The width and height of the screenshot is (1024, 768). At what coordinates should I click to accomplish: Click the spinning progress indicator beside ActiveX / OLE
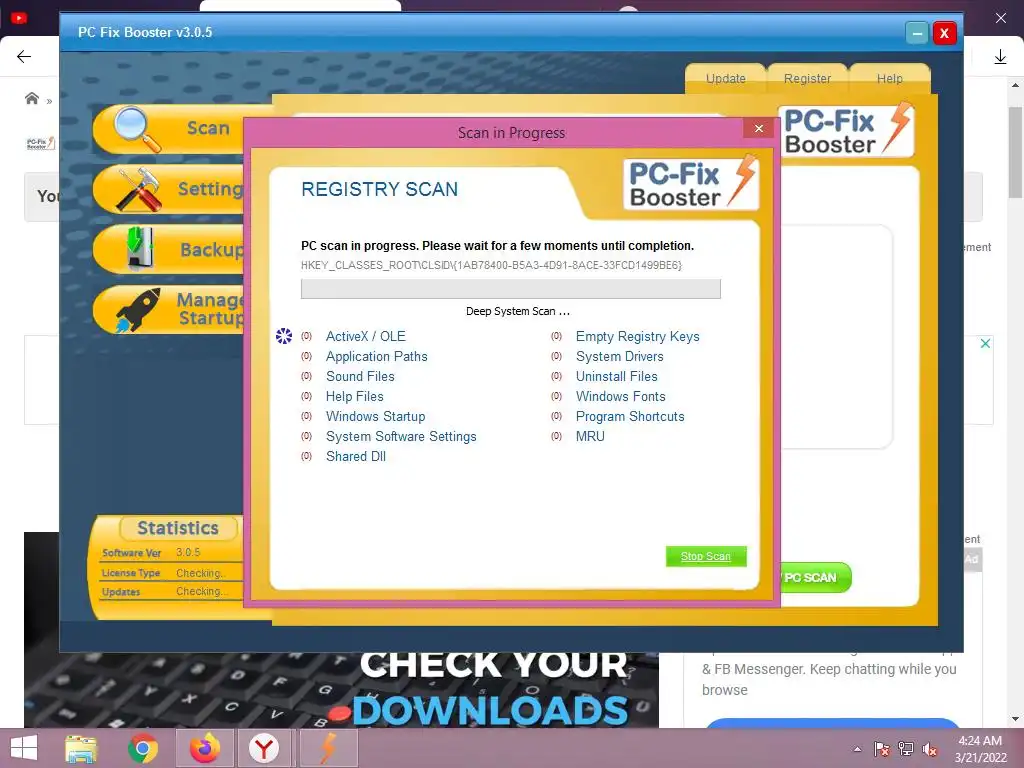[x=283, y=336]
